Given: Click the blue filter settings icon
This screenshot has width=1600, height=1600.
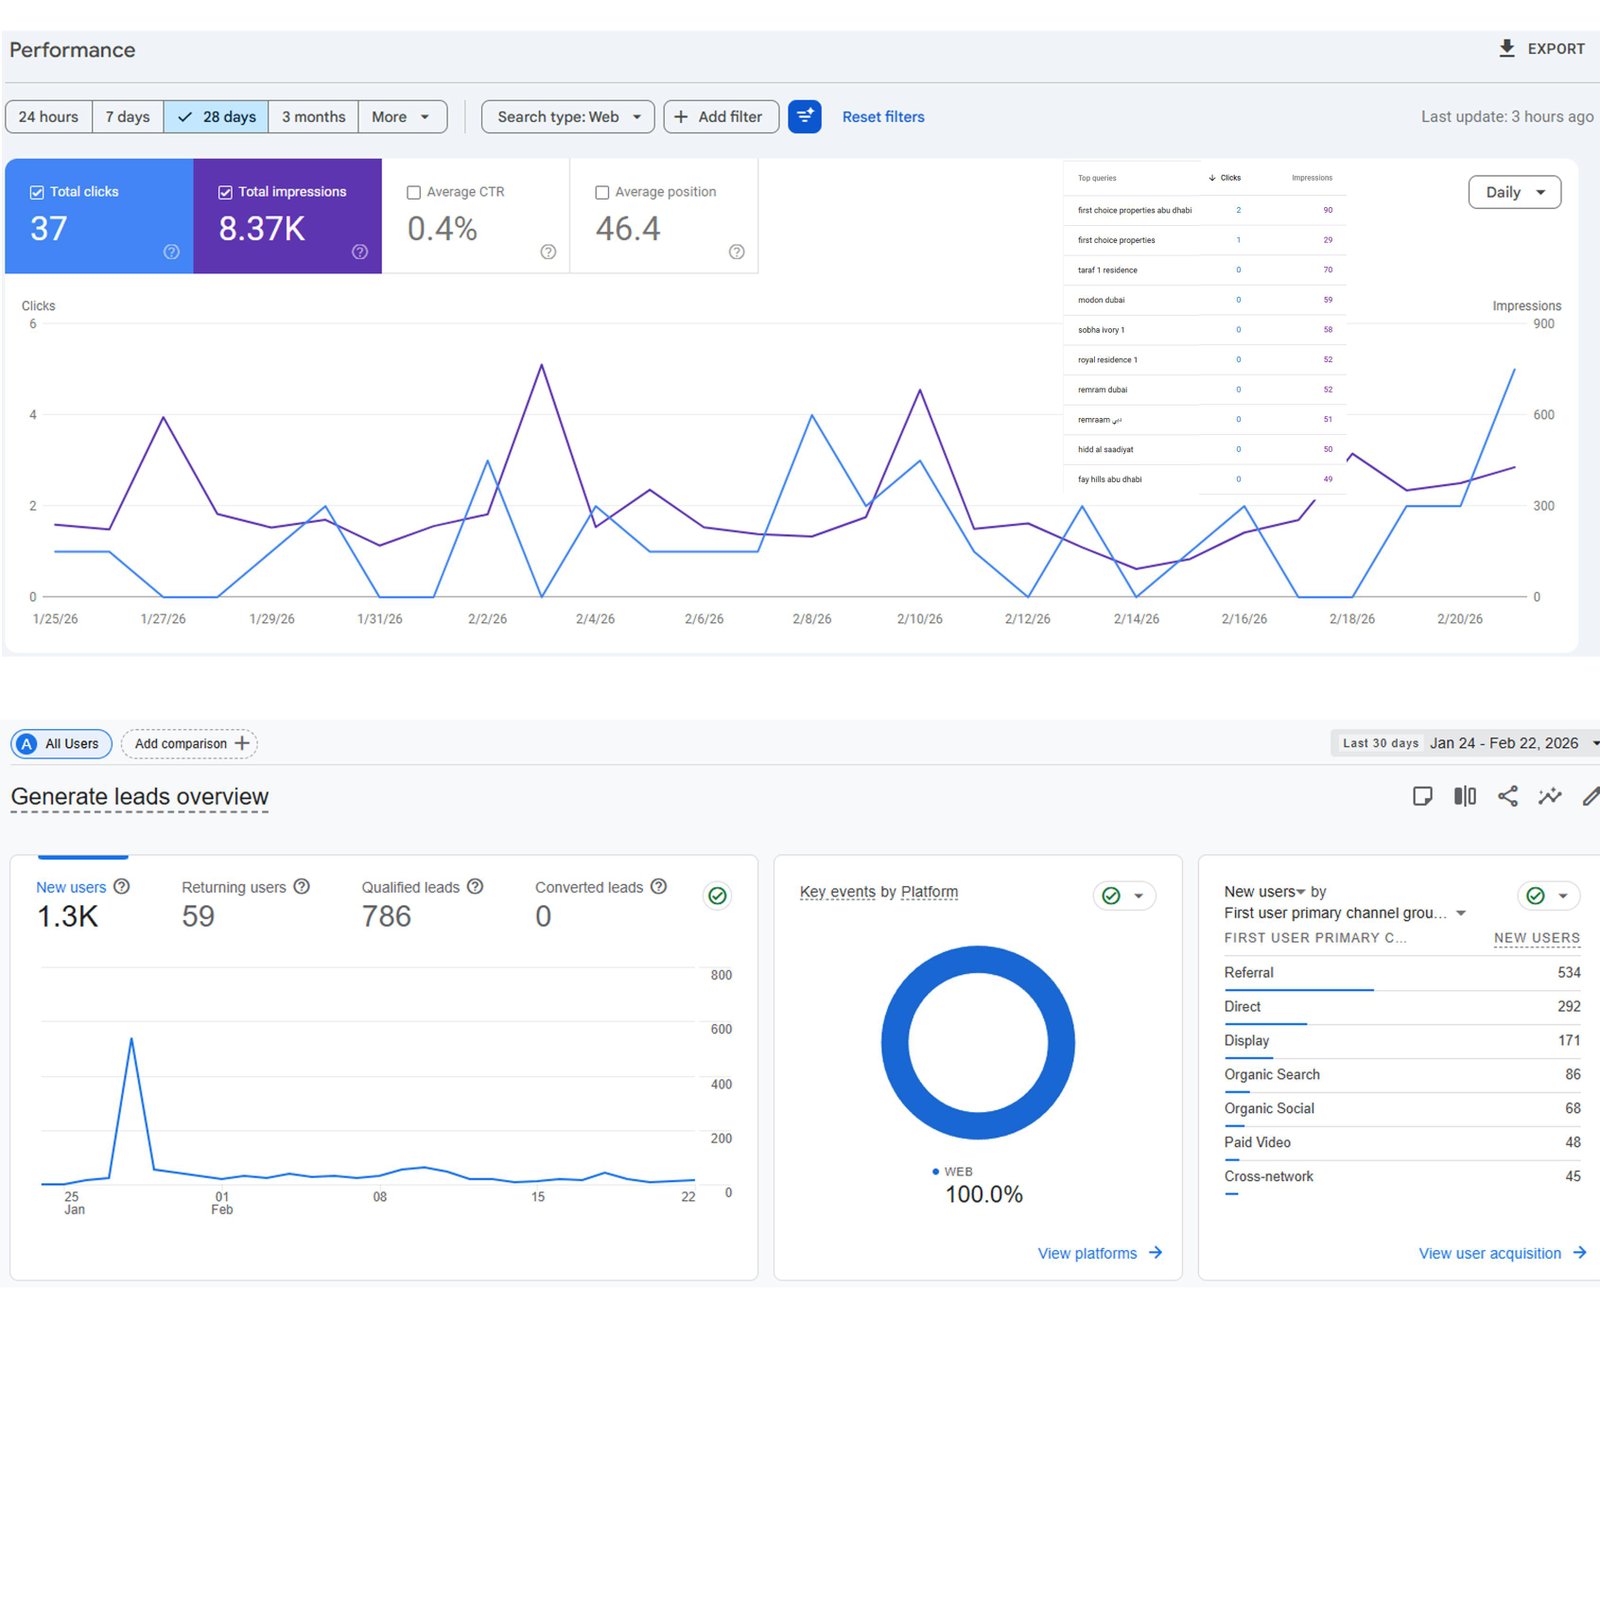Looking at the screenshot, I should point(804,117).
